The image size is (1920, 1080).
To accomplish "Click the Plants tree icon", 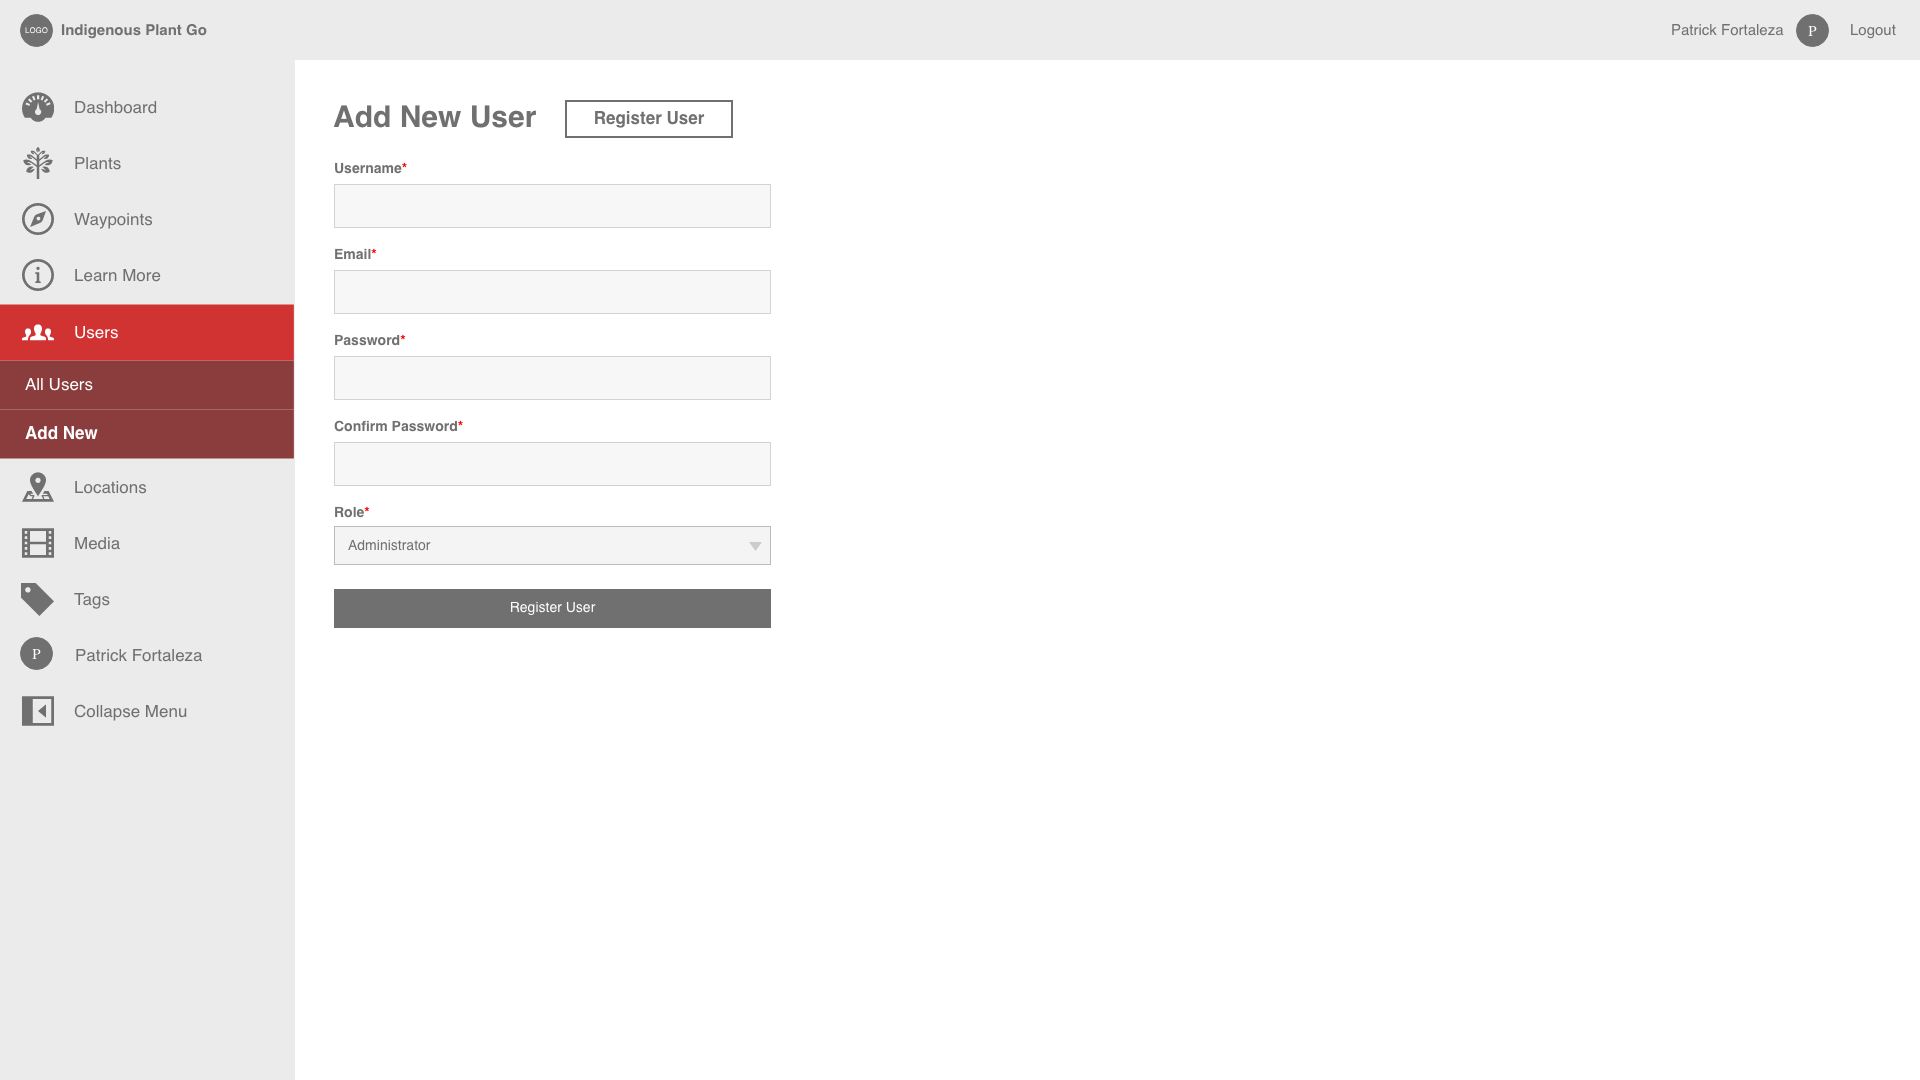I will coord(38,163).
